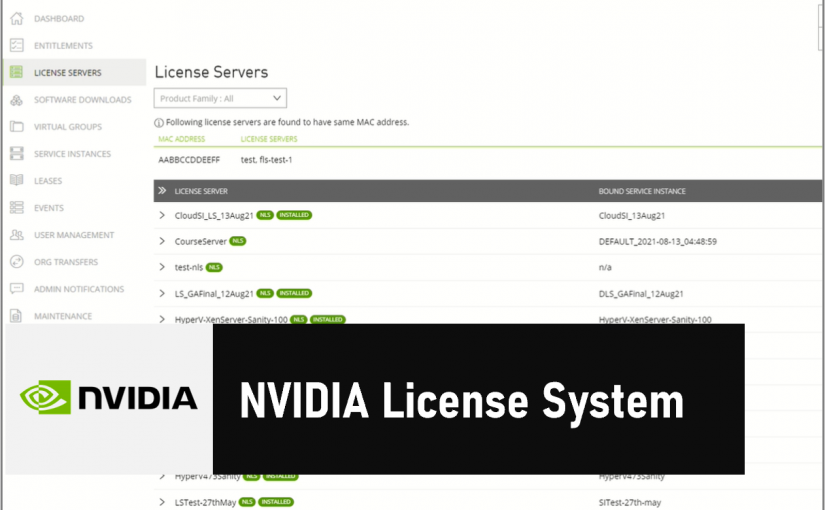
Task: Click the Dashboard home icon
Action: pyautogui.click(x=17, y=18)
